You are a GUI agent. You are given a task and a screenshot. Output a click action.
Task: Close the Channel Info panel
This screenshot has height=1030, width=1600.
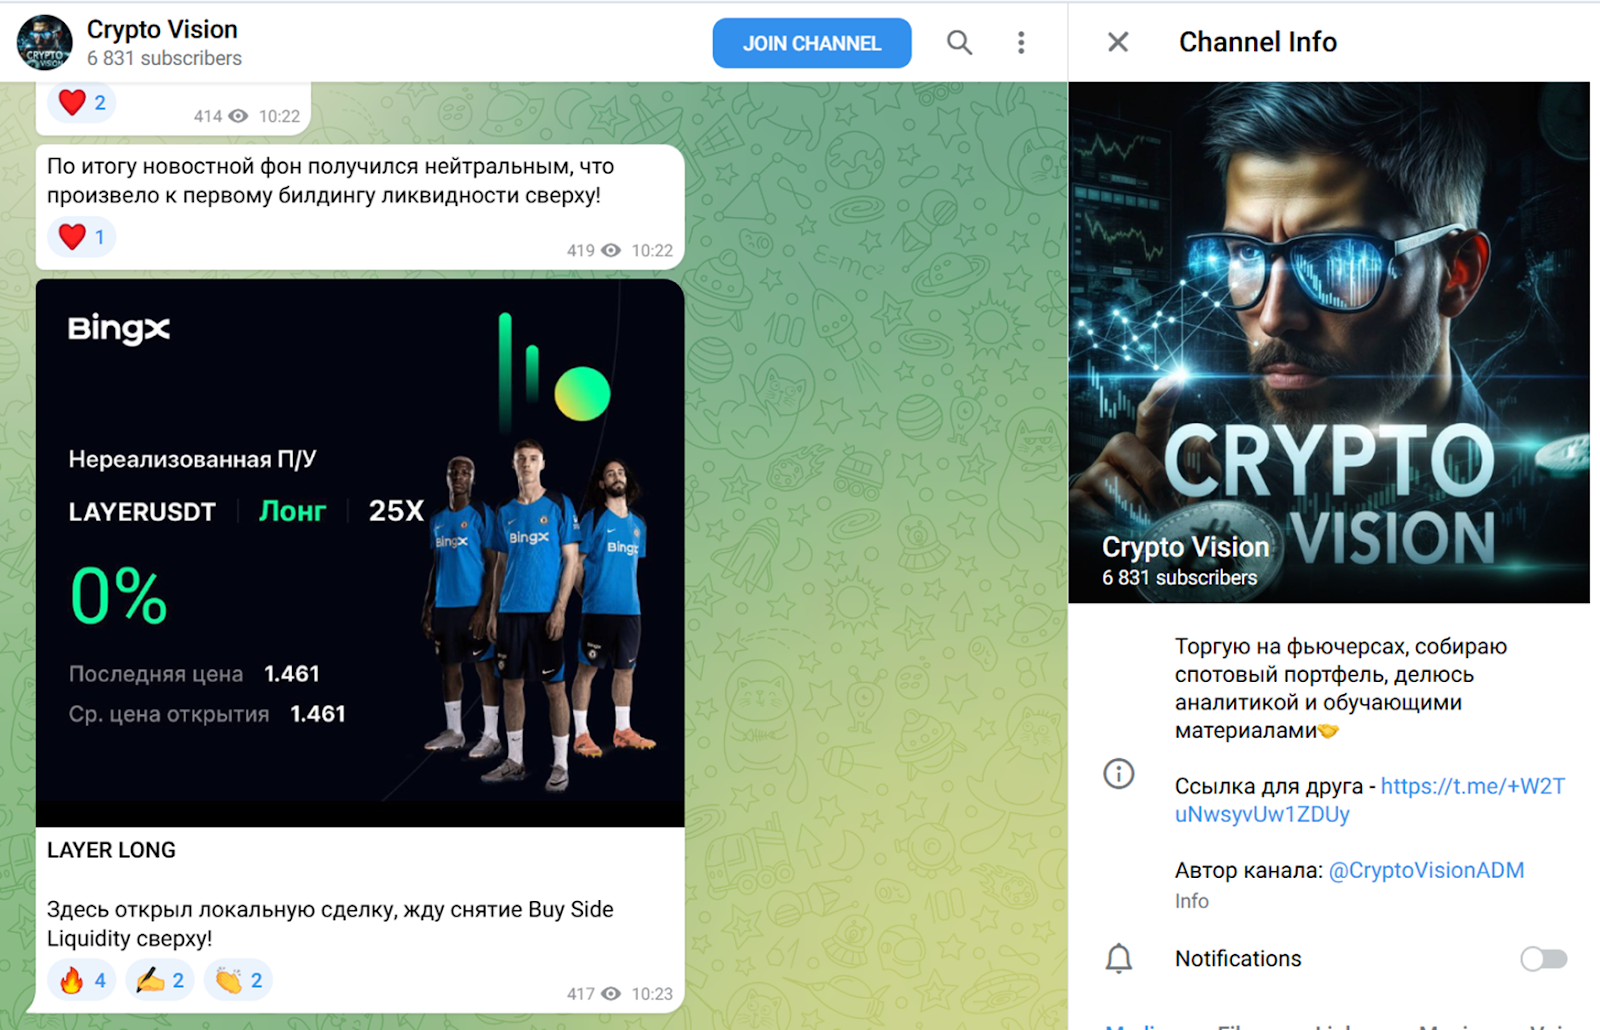tap(1118, 42)
